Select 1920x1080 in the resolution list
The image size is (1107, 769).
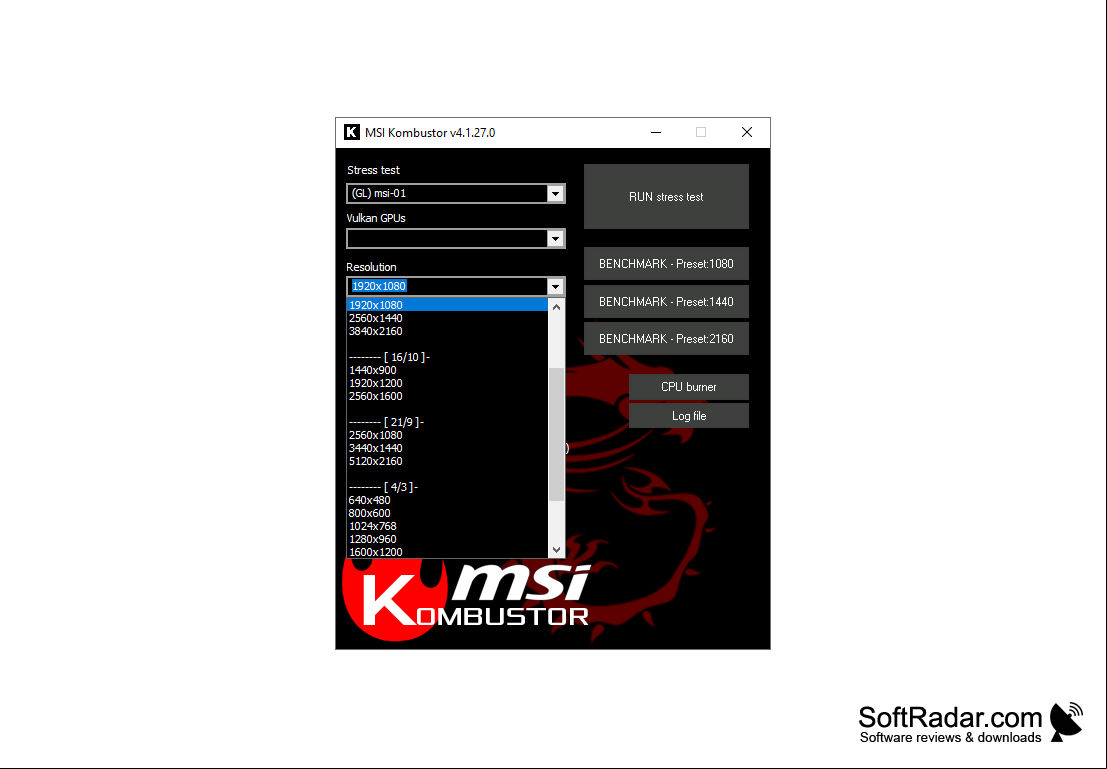(x=447, y=305)
